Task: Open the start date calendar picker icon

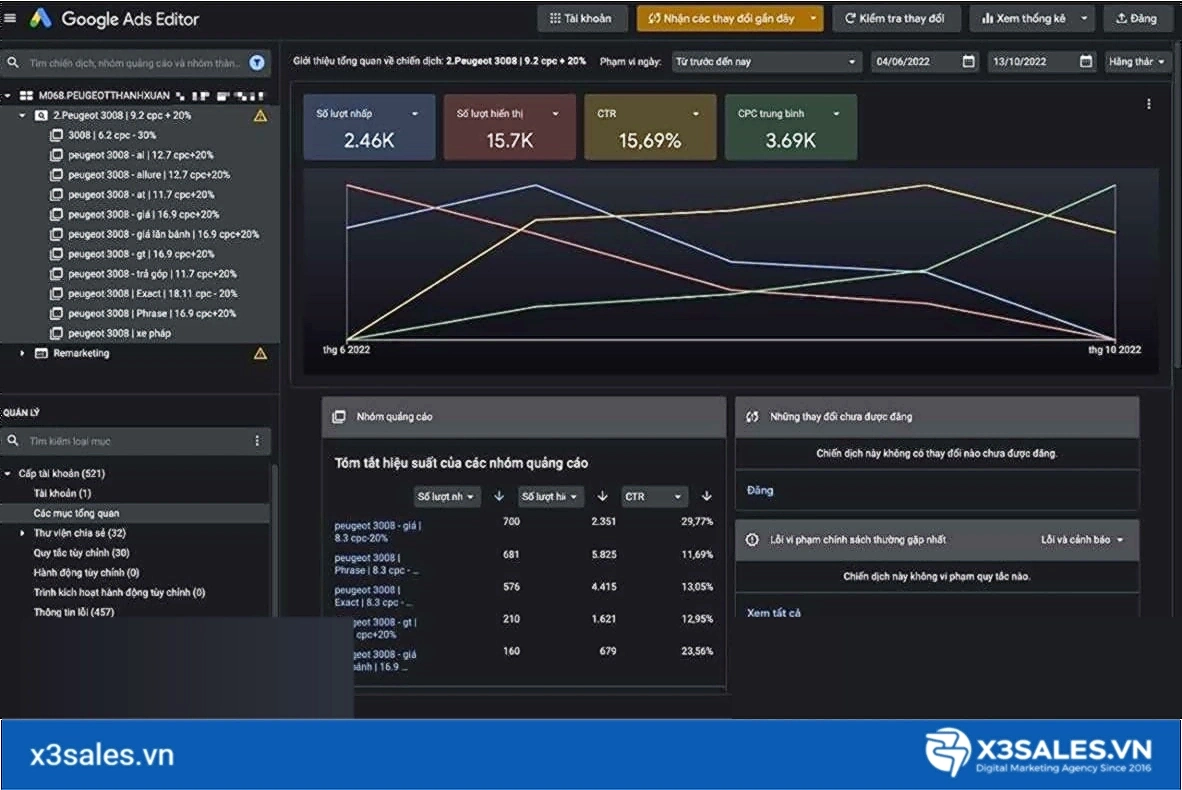Action: point(969,61)
